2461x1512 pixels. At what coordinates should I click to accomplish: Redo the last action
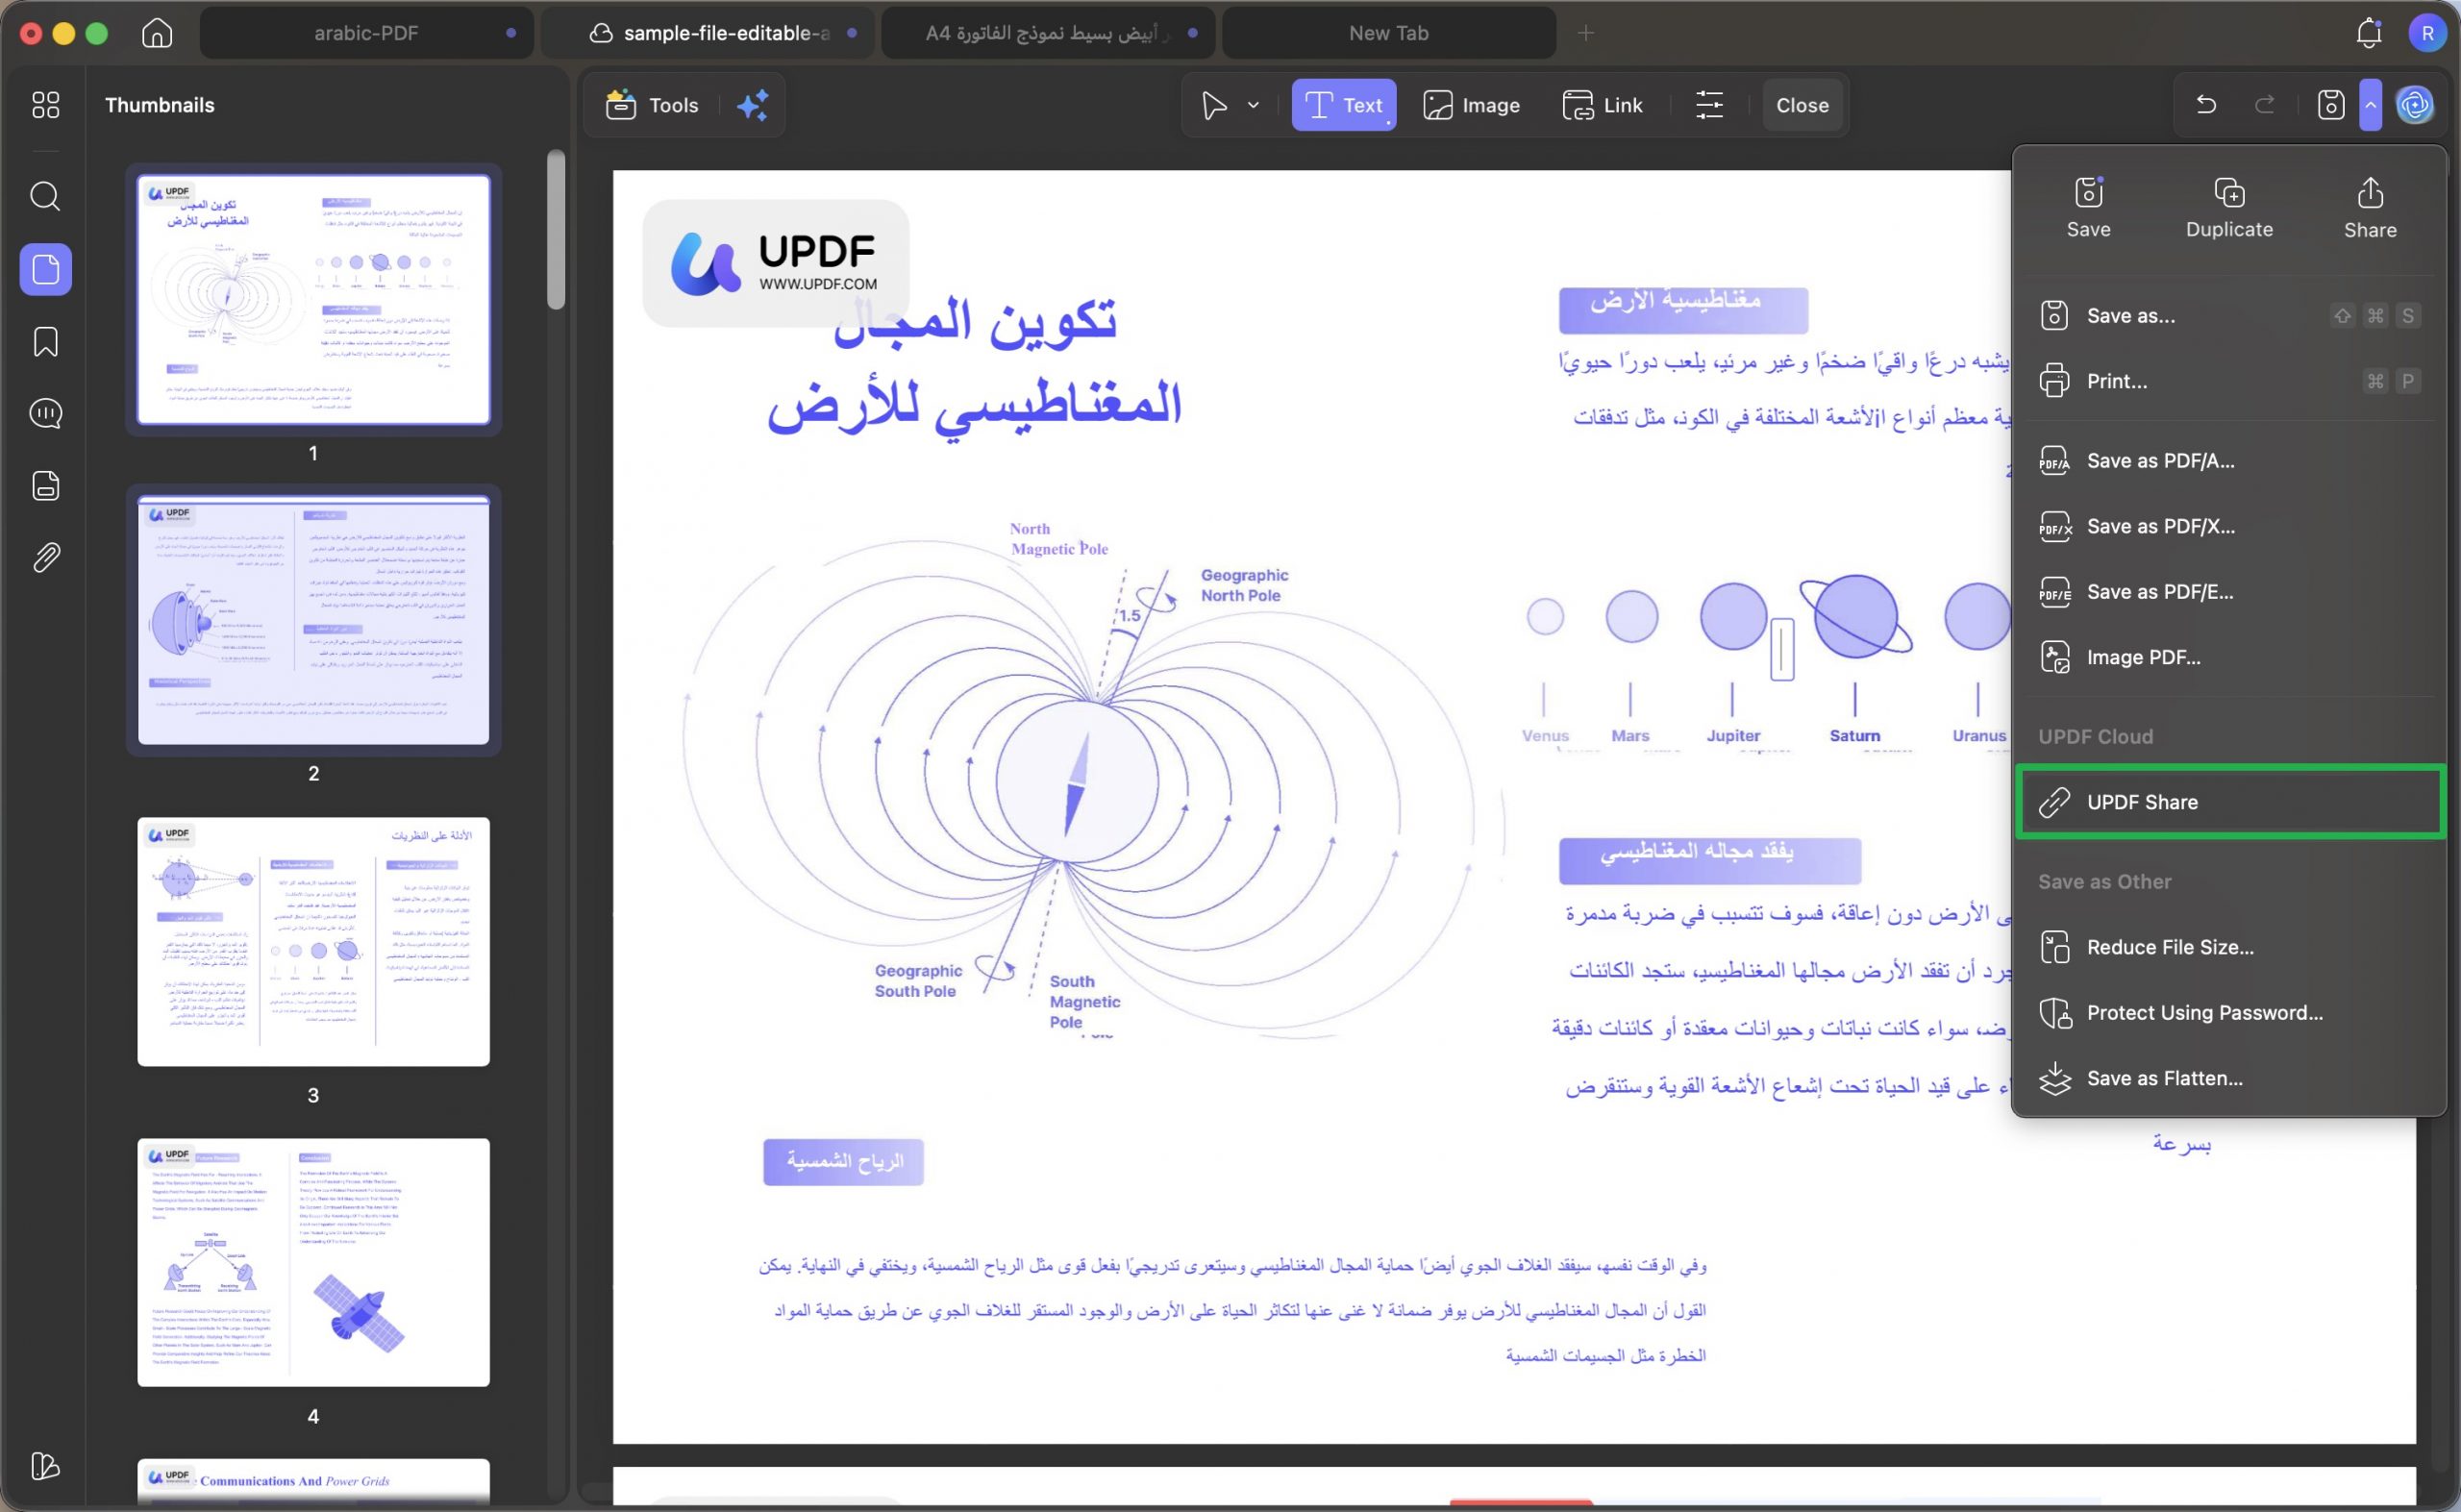click(2265, 104)
